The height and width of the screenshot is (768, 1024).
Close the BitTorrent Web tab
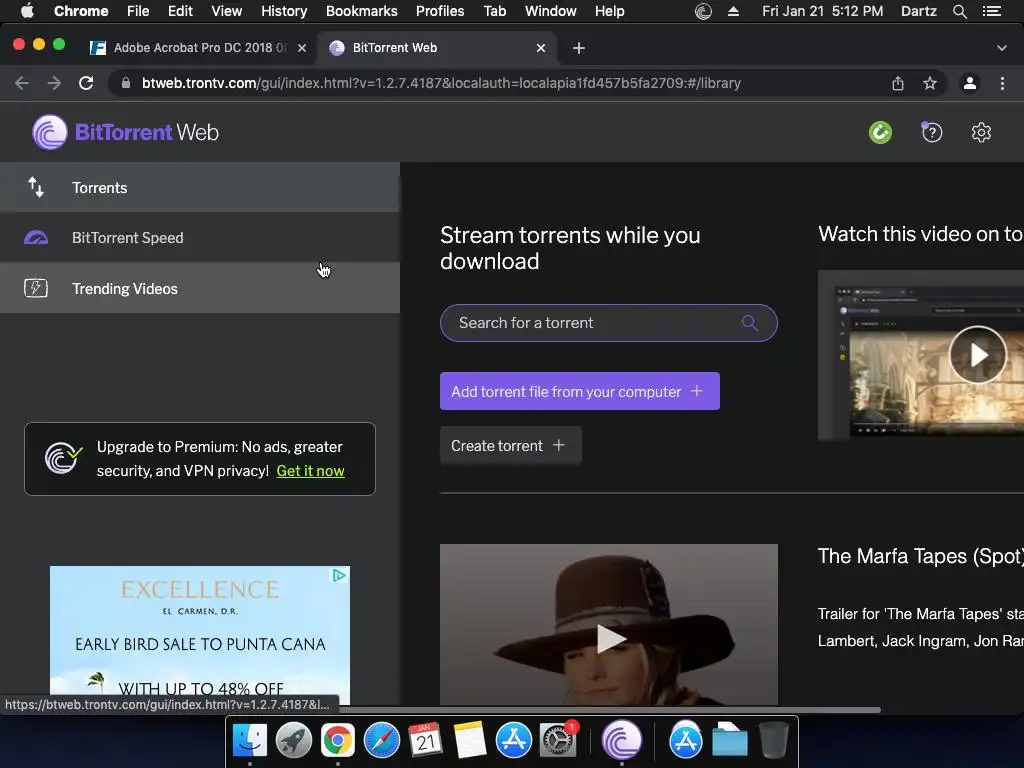[x=541, y=48]
